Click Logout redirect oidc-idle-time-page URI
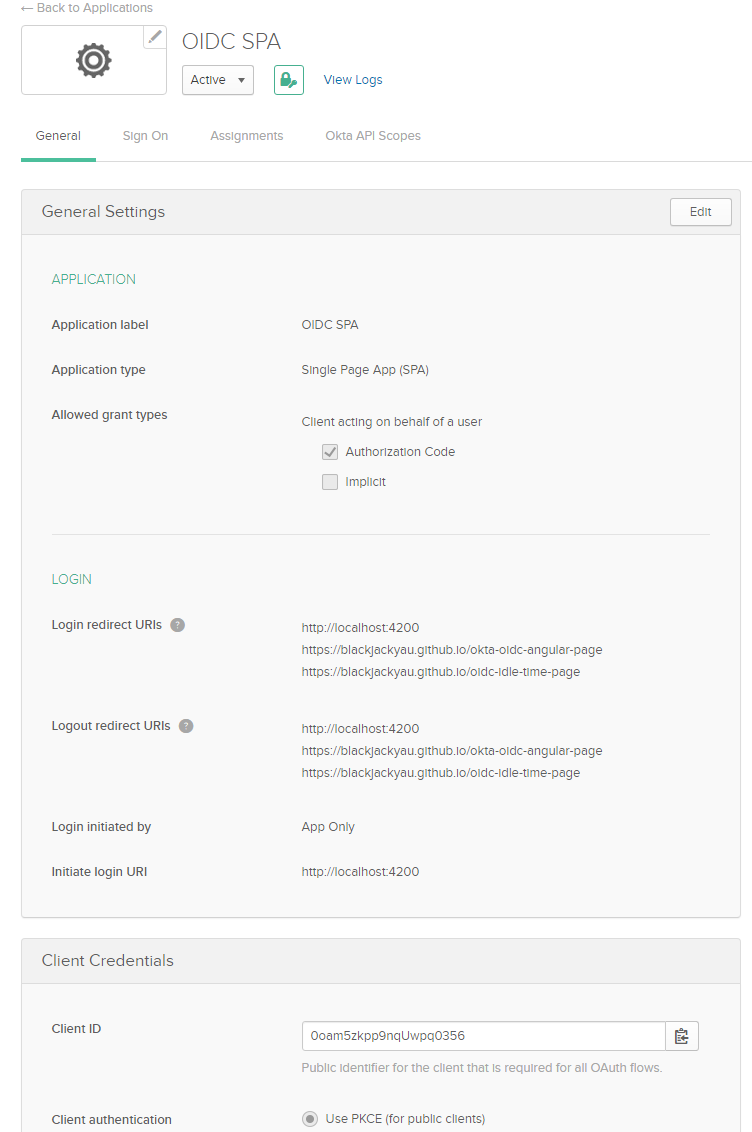 (441, 773)
